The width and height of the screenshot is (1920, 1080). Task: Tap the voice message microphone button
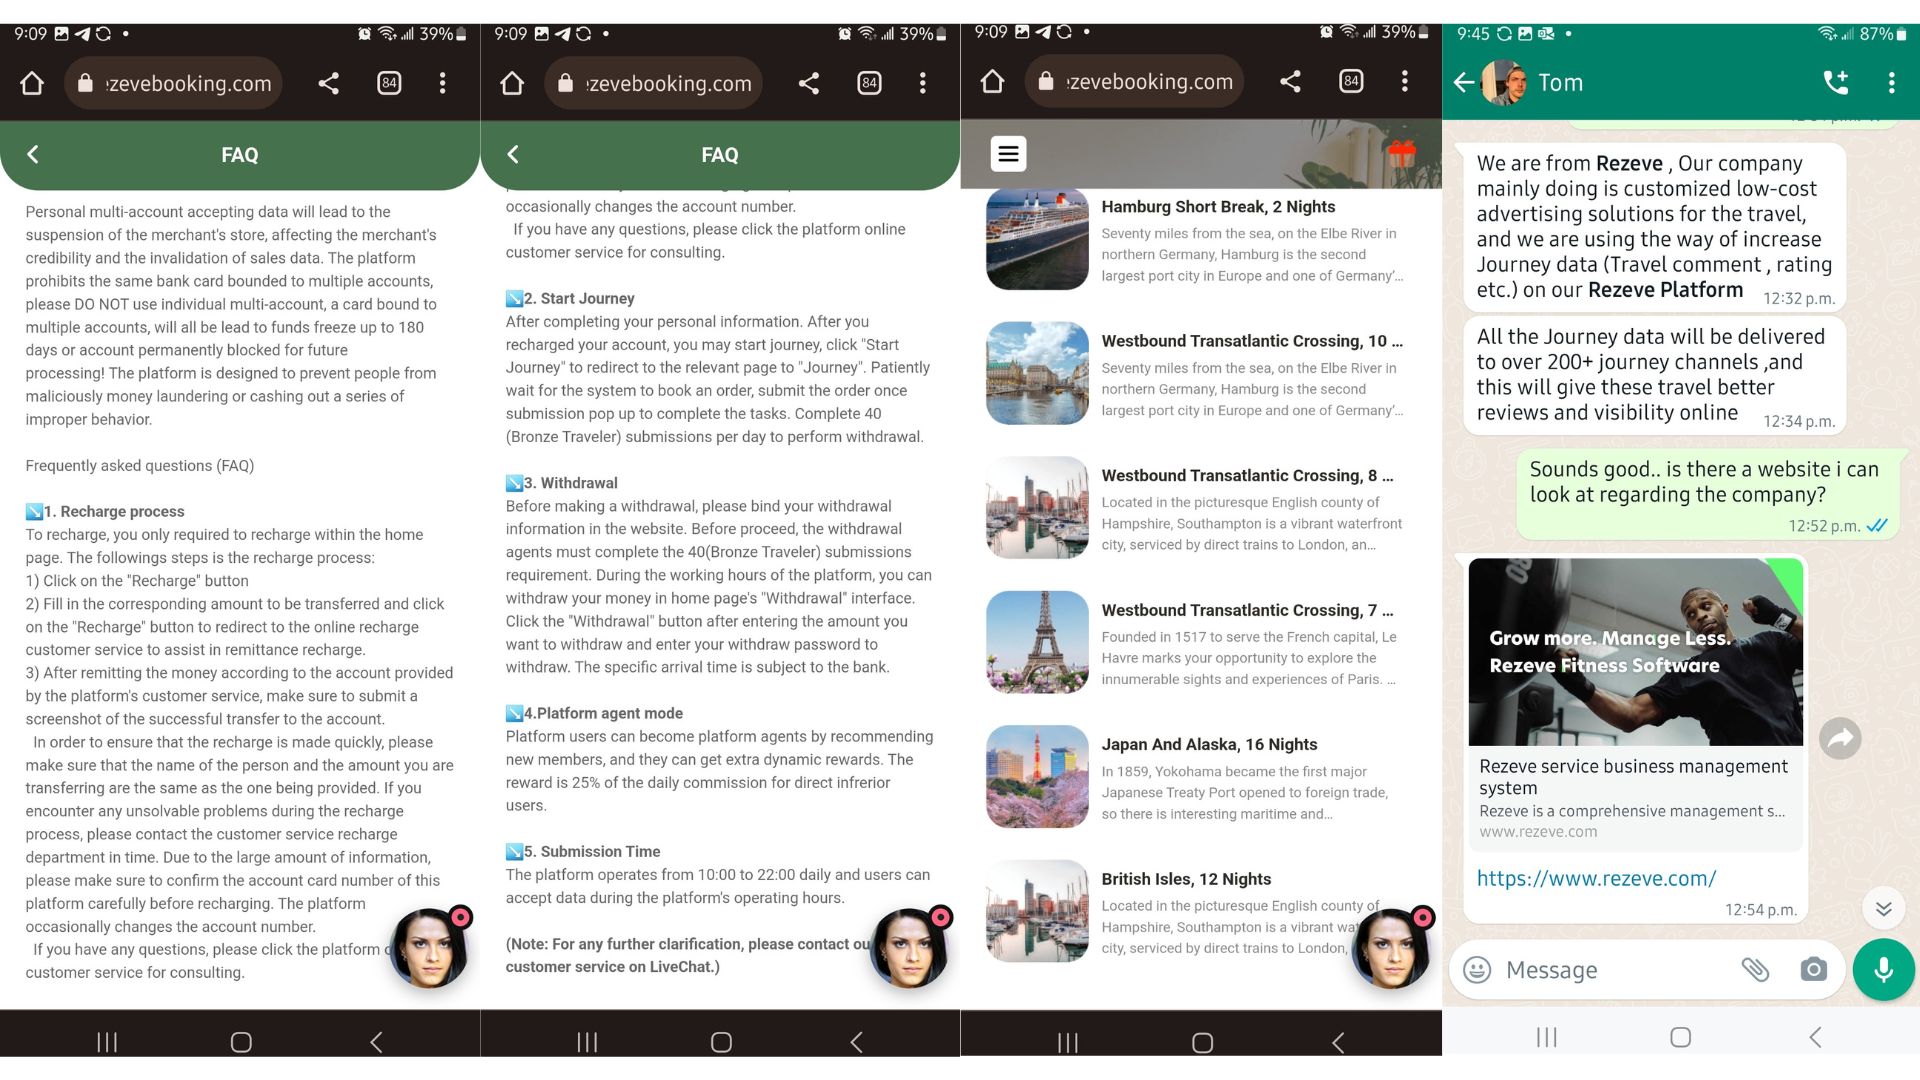point(1883,969)
